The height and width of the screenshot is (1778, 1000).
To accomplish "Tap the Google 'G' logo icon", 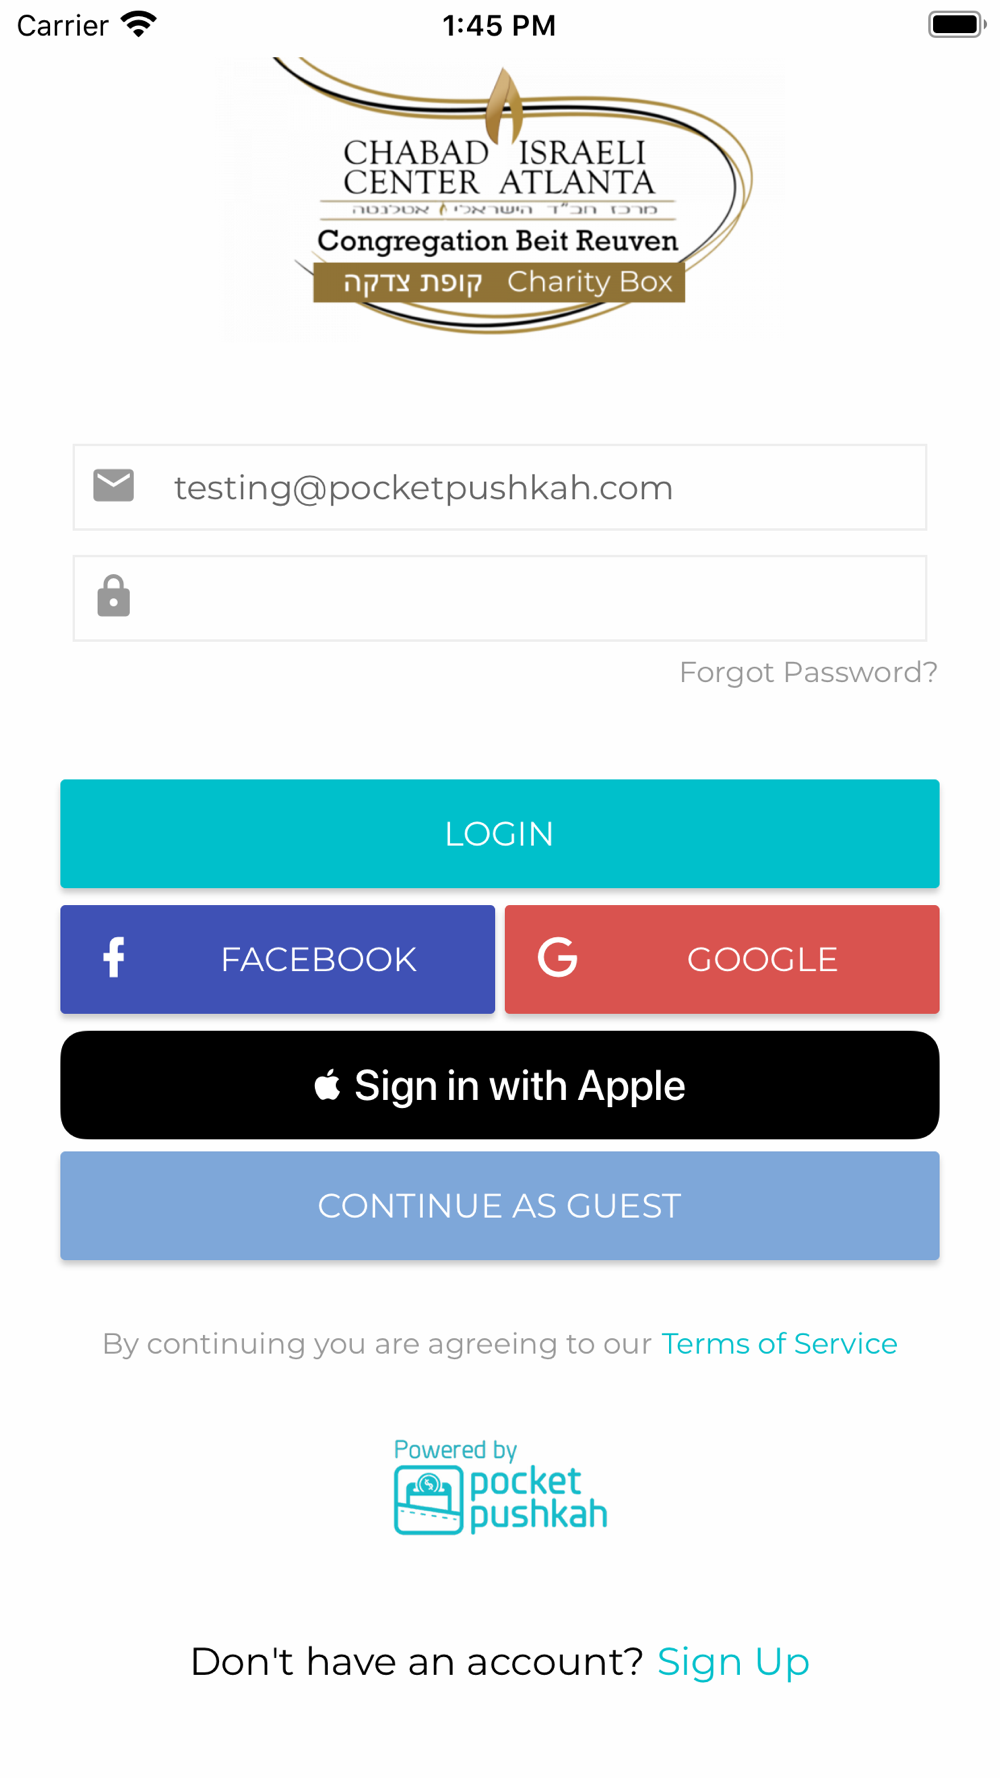I will (557, 958).
